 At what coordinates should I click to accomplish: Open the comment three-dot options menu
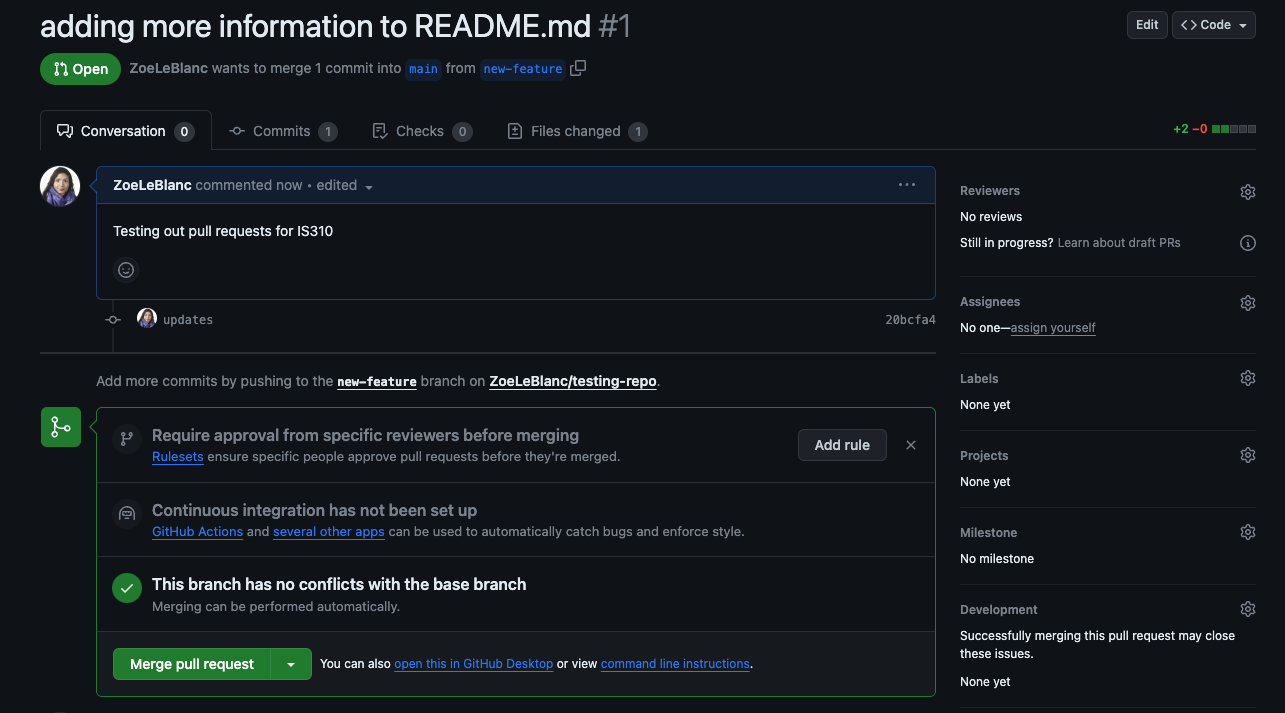907,185
